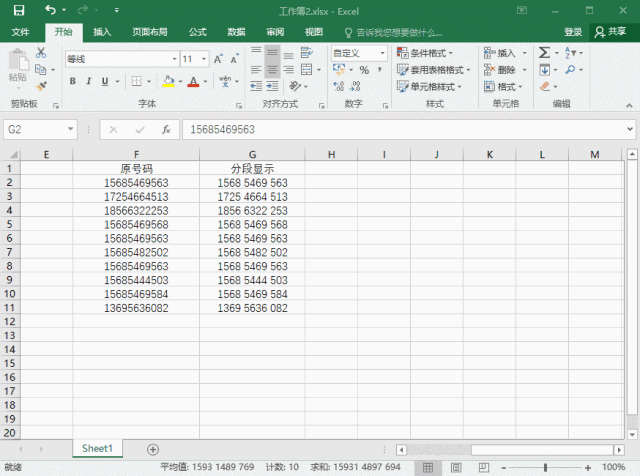The image size is (640, 476).
Task: Expand the number format dropdown showing 自定义
Action: [382, 53]
